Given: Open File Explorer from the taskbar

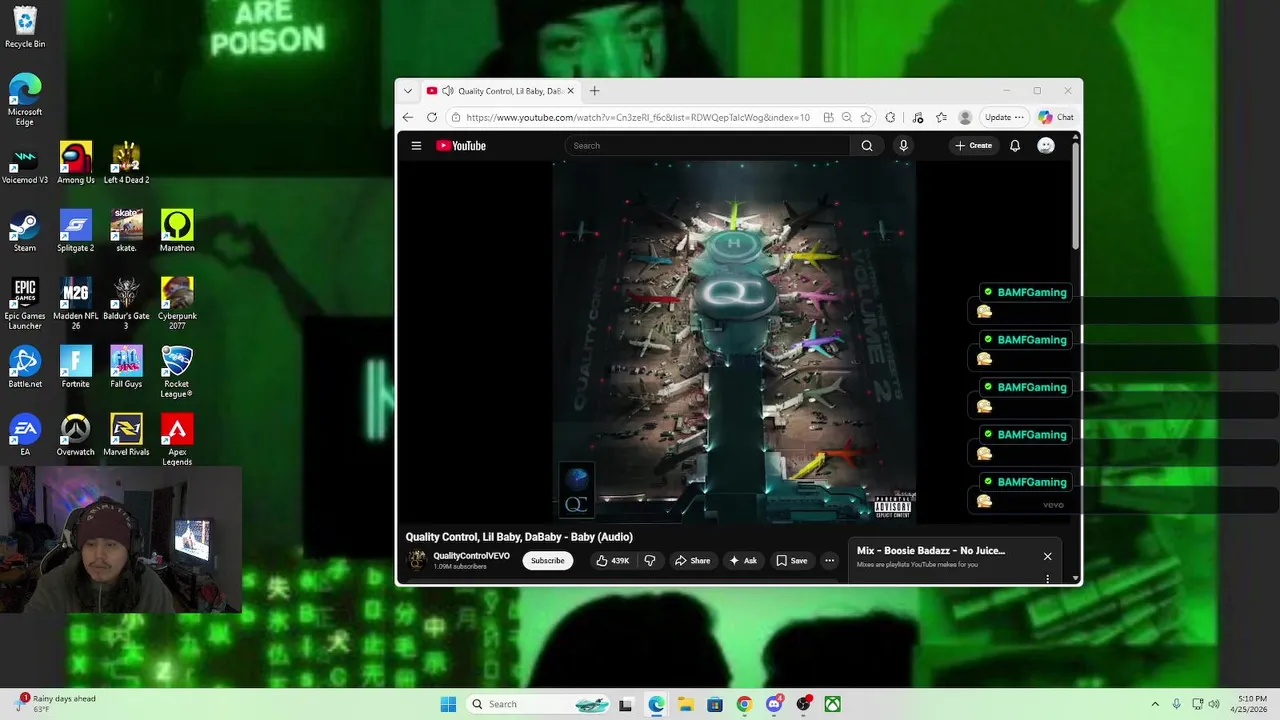Looking at the screenshot, I should pyautogui.click(x=685, y=704).
